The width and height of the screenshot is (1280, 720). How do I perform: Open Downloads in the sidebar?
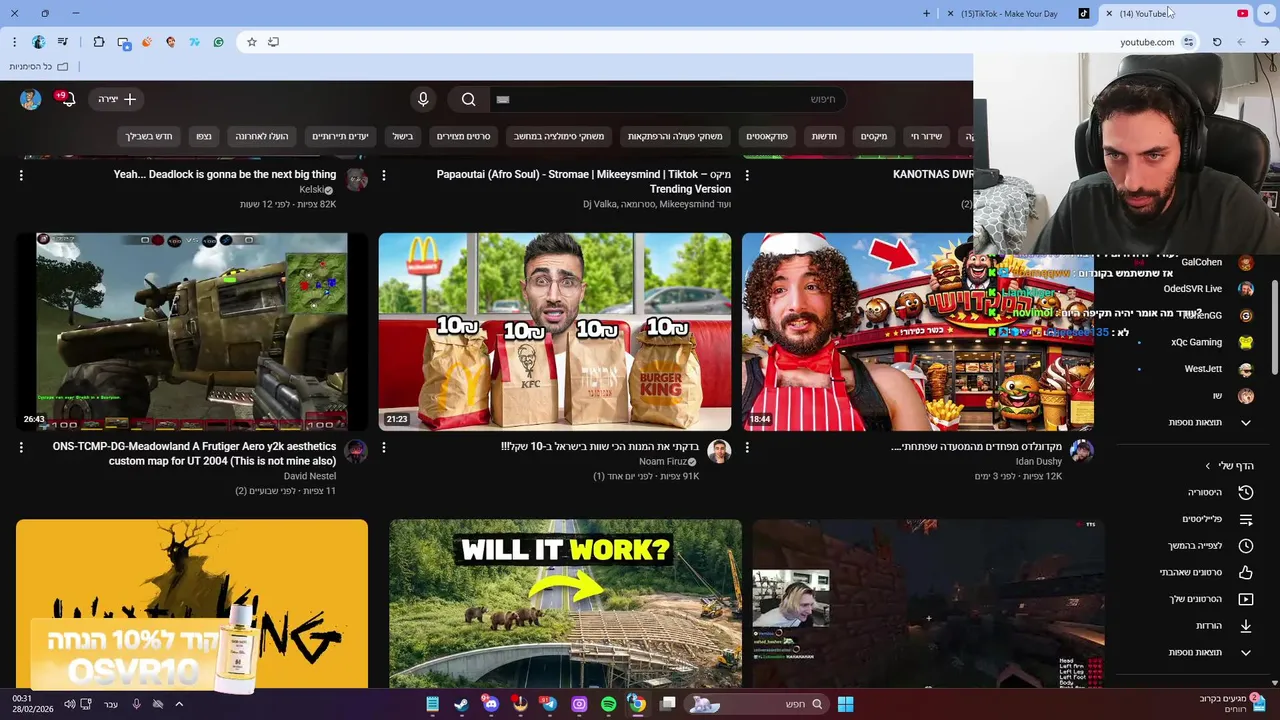click(1224, 626)
